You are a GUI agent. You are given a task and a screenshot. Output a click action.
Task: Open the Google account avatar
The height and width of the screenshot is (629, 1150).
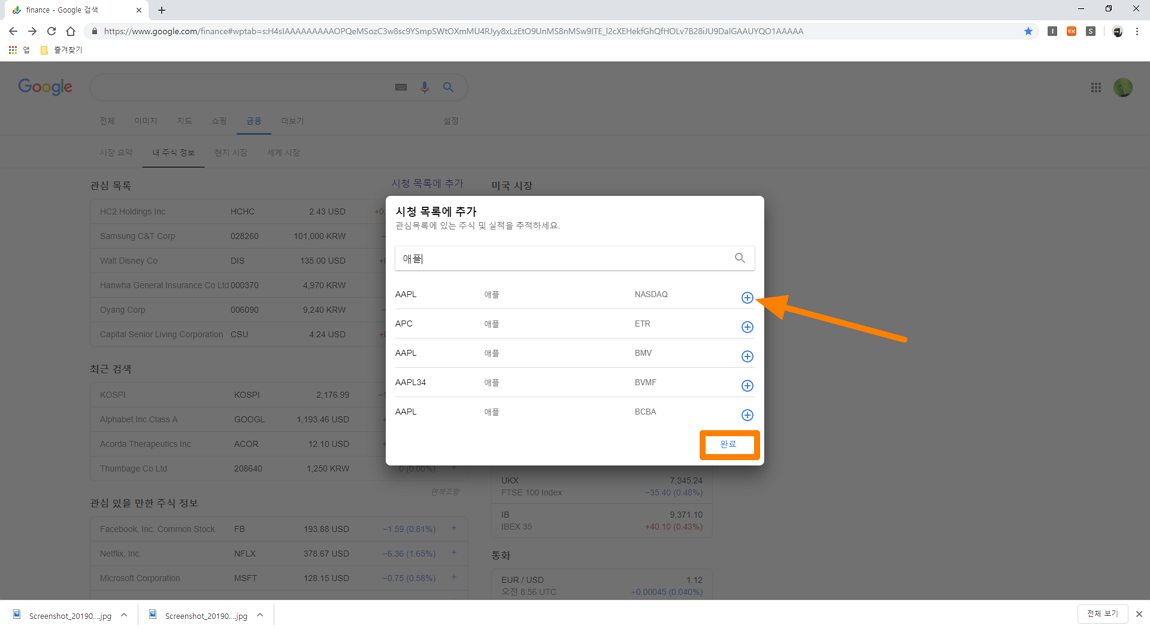tap(1123, 87)
